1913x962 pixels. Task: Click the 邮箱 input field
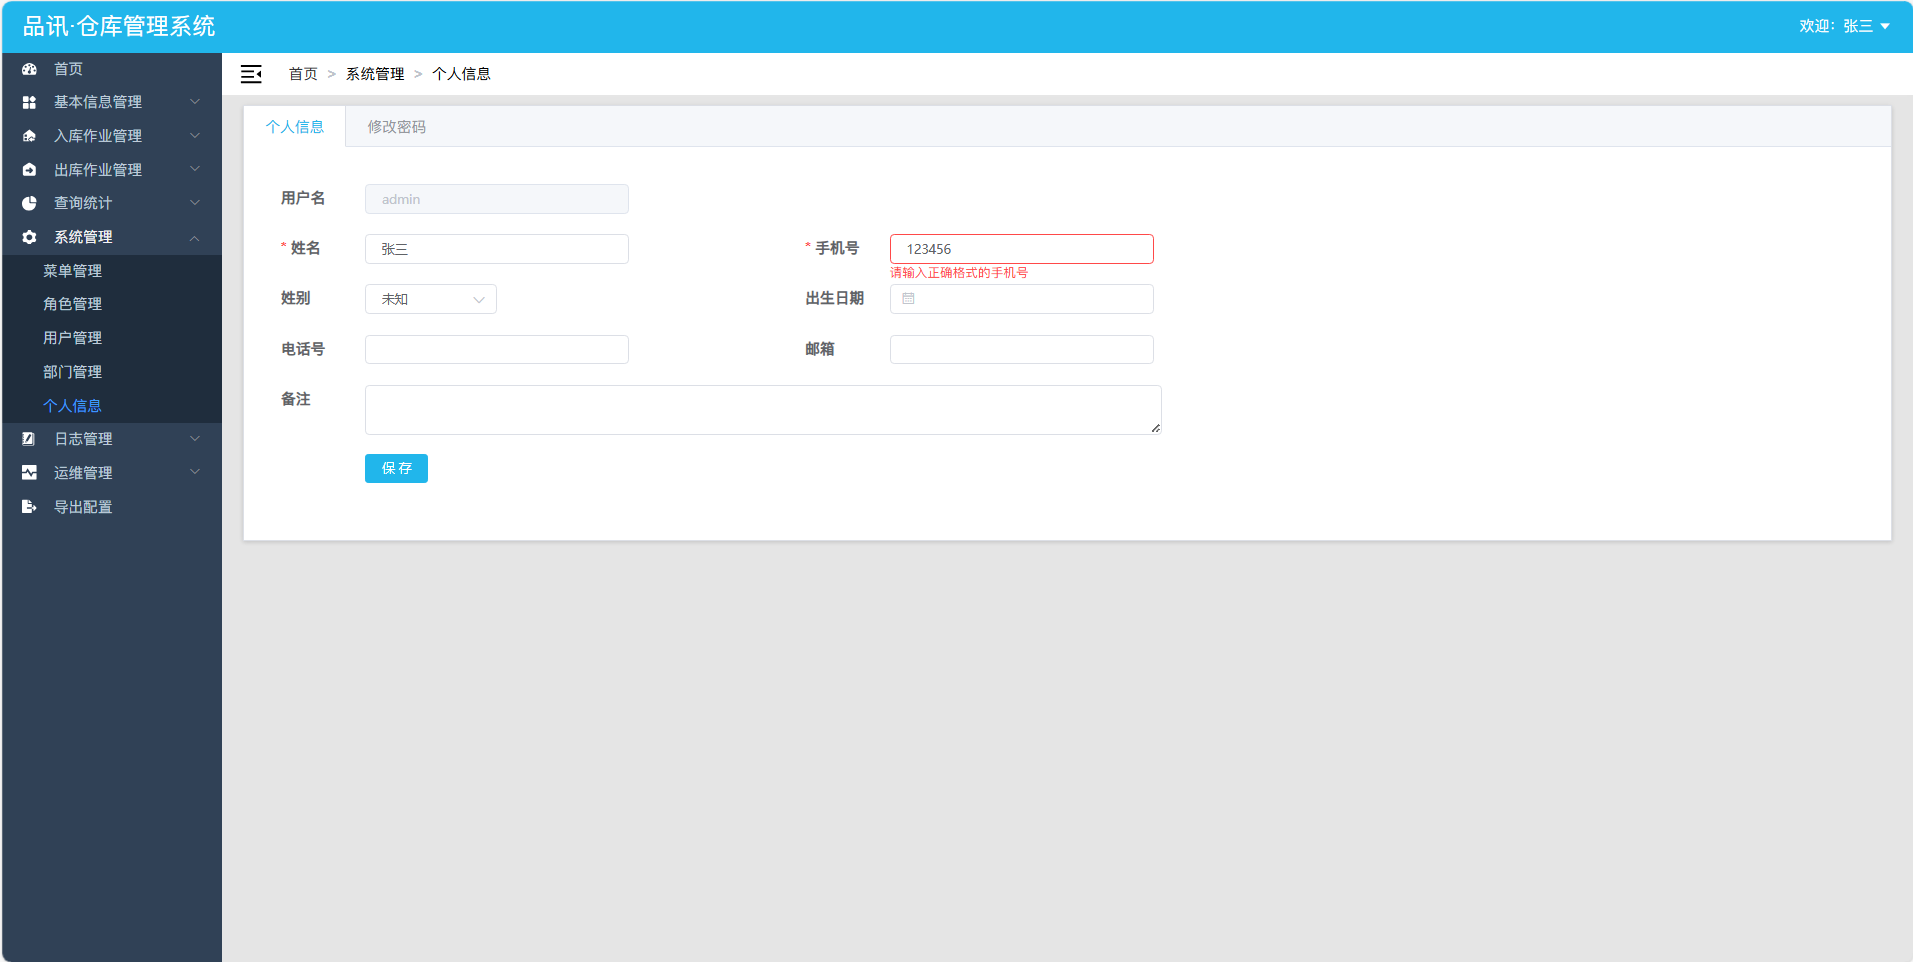click(x=1022, y=349)
